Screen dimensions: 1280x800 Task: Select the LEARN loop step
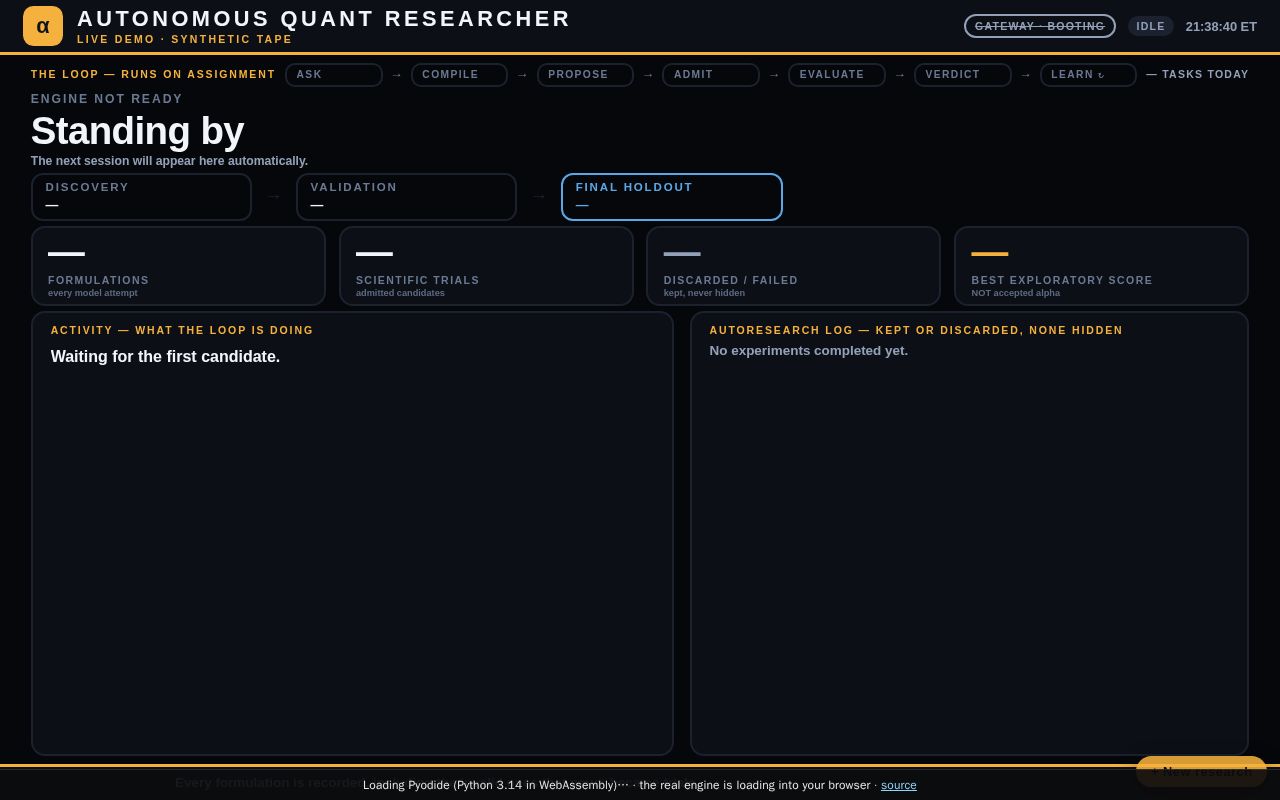[1088, 75]
